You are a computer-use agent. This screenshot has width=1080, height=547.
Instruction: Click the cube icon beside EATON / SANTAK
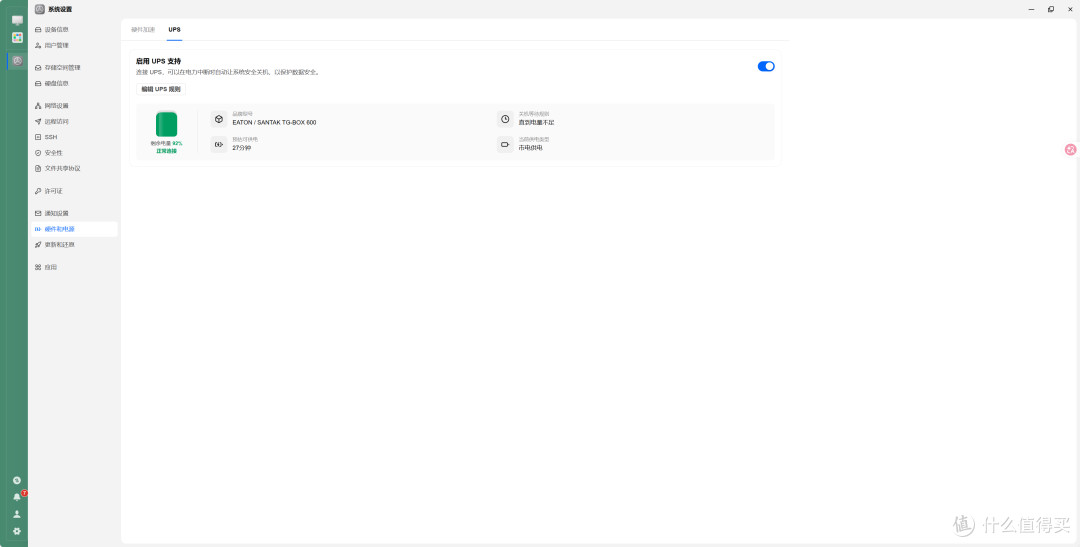[218, 119]
